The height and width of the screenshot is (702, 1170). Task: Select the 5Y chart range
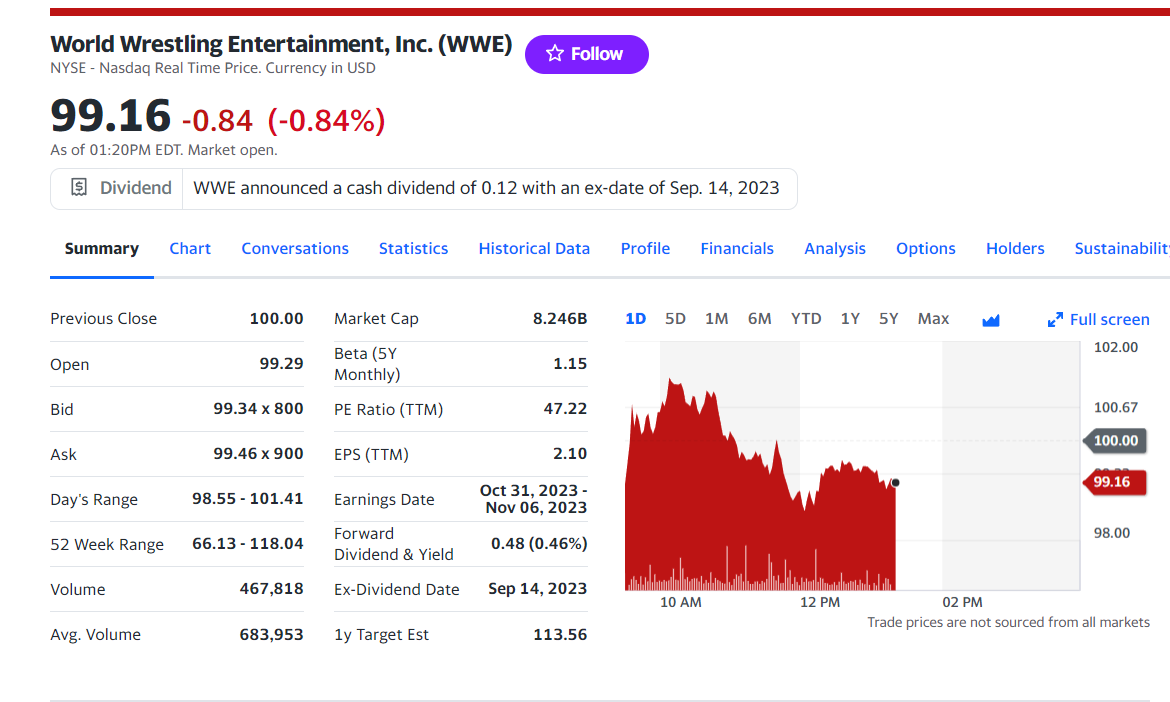coord(888,319)
